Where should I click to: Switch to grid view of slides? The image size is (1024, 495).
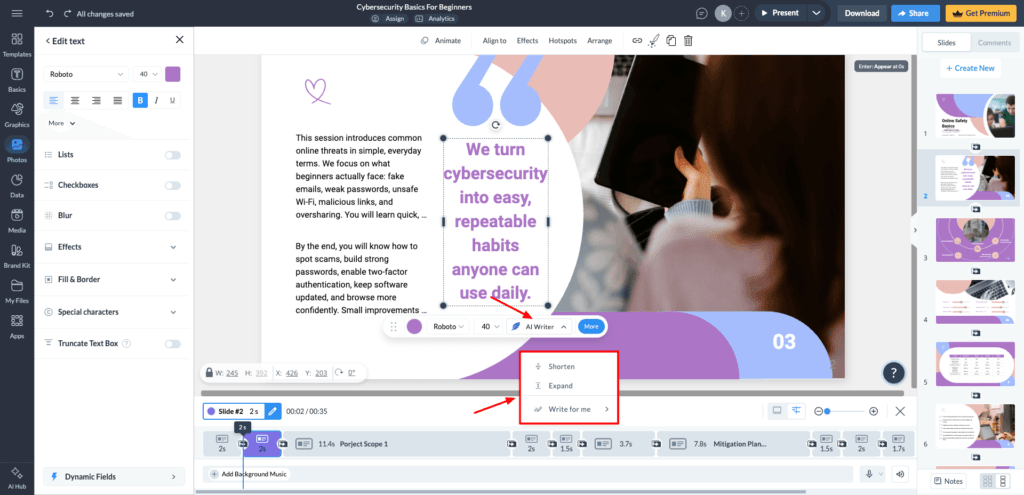[987, 481]
